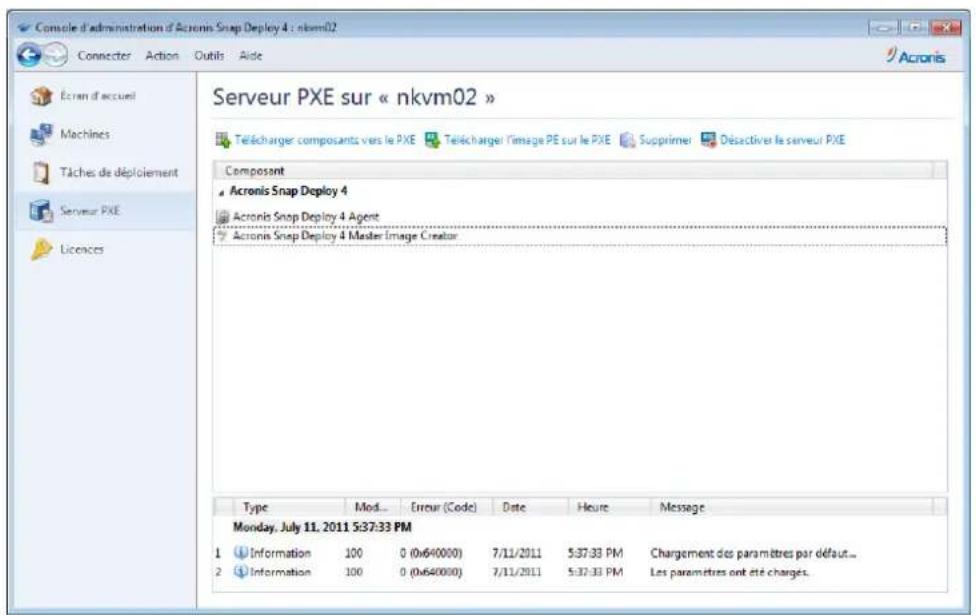Click Désactiver le serveur PXE link
976x615 pixels.
coord(782,140)
